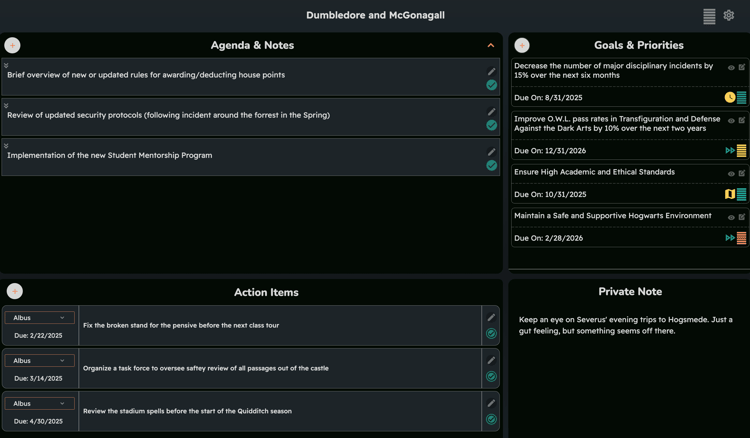Expand the house points agenda note
750x438 pixels.
click(x=6, y=65)
